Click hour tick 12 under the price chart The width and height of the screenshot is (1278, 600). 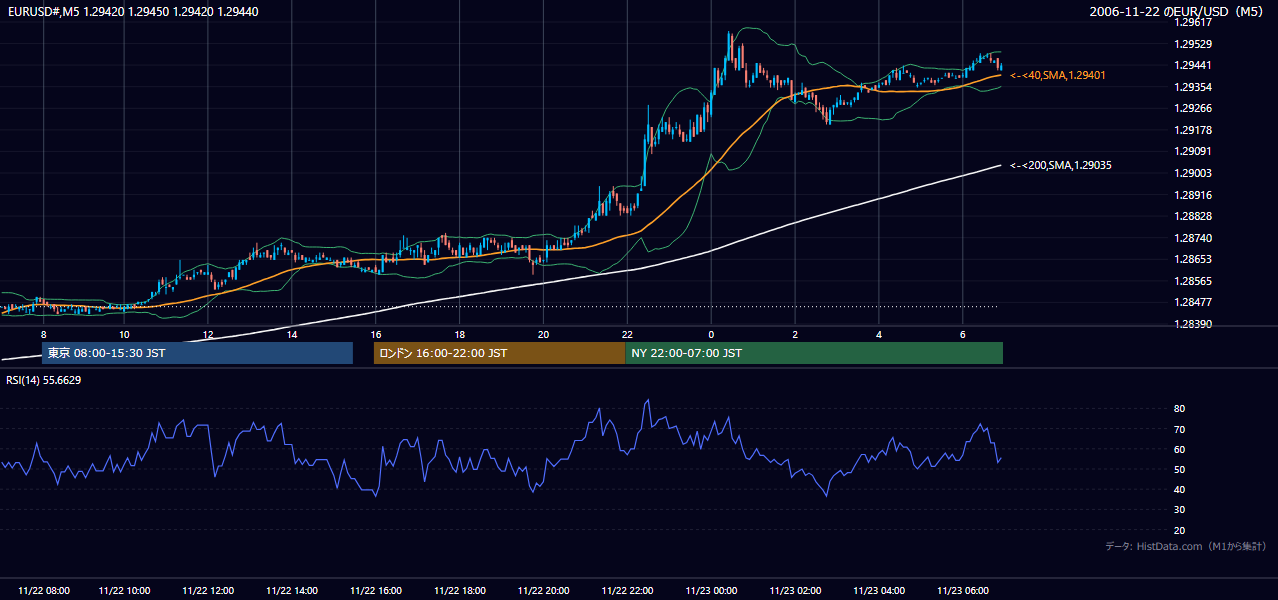(208, 334)
